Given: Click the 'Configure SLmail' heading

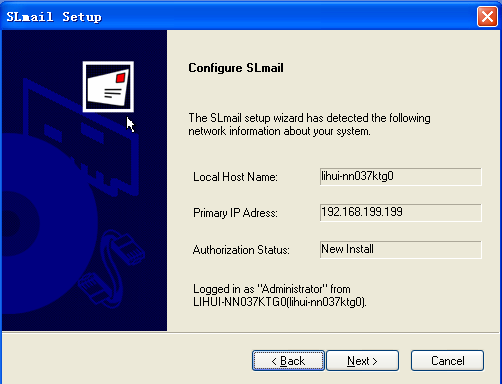Looking at the screenshot, I should [x=236, y=68].
